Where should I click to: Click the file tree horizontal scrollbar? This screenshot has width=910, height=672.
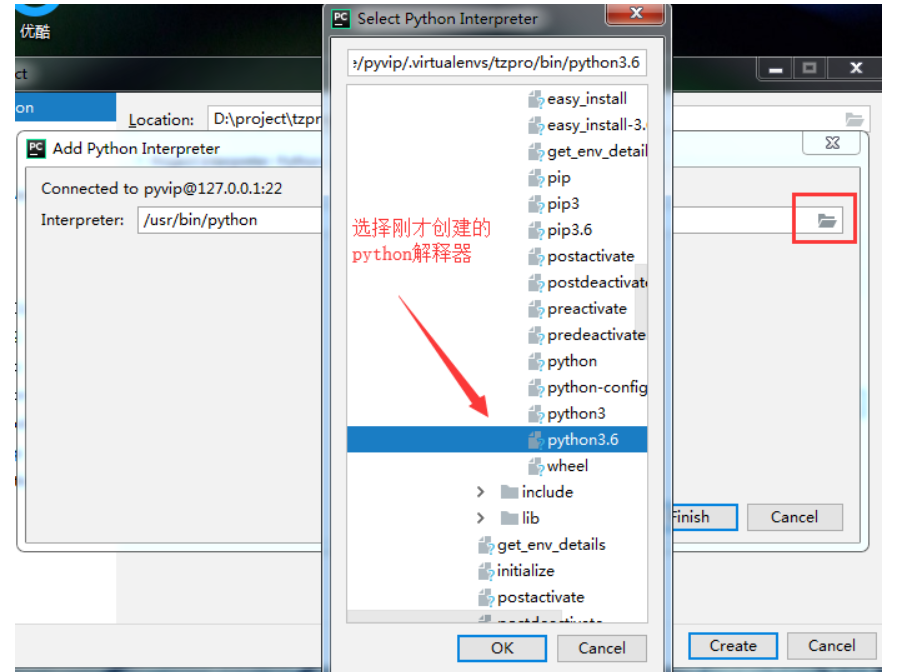tap(454, 616)
